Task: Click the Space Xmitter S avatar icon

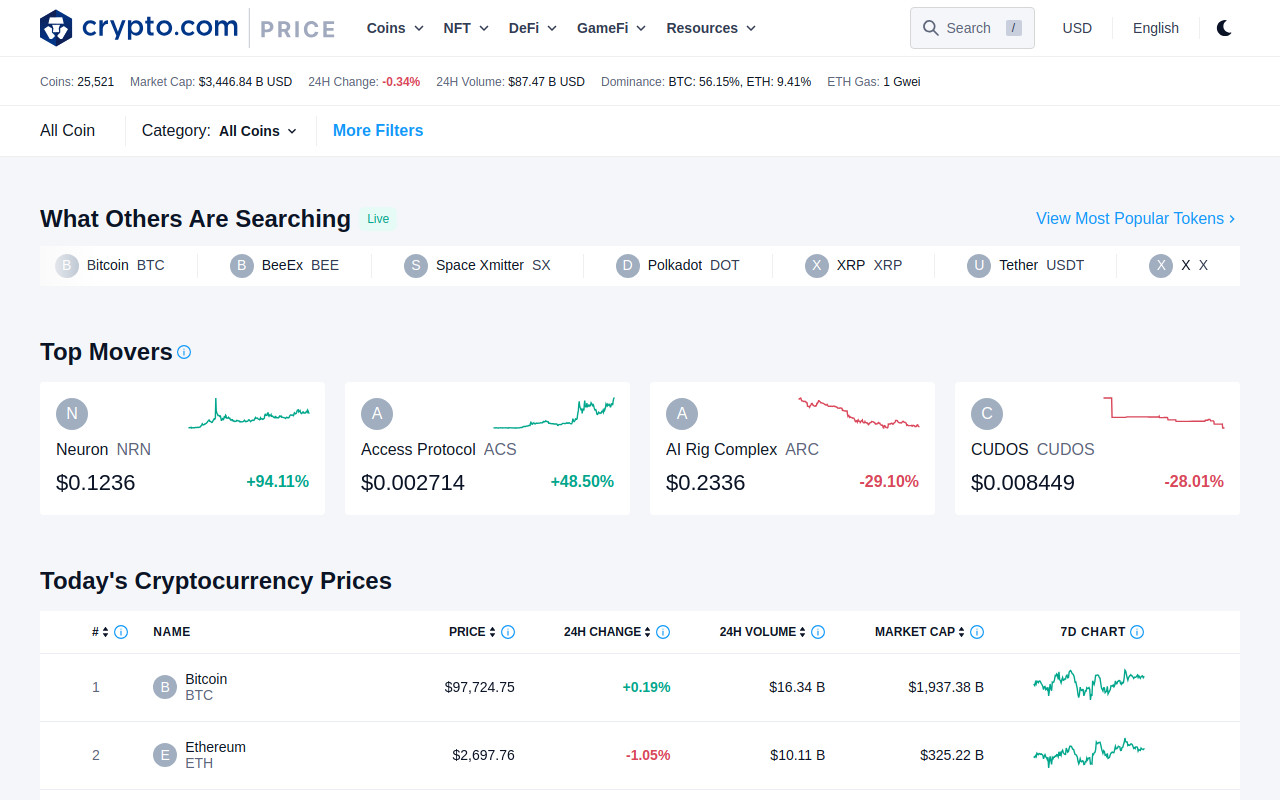Action: coord(416,266)
